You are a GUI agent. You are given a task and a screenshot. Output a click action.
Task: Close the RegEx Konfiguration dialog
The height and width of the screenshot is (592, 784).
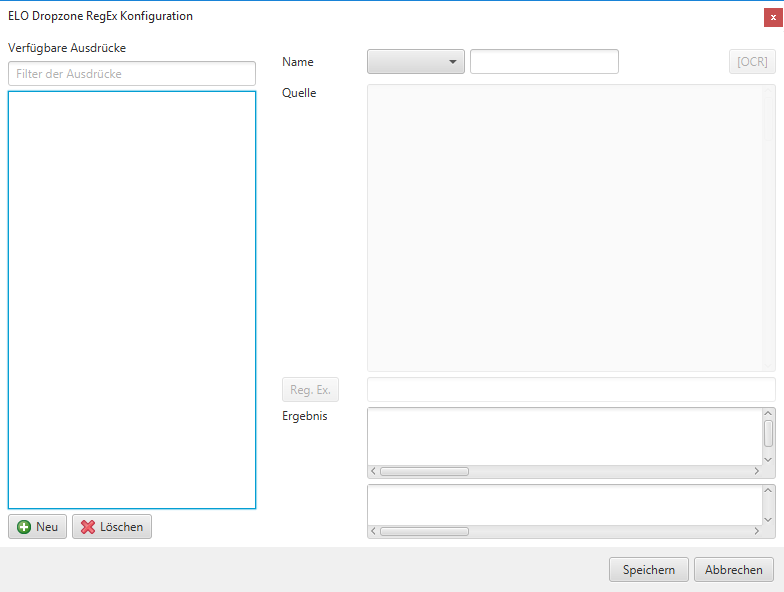pyautogui.click(x=773, y=18)
